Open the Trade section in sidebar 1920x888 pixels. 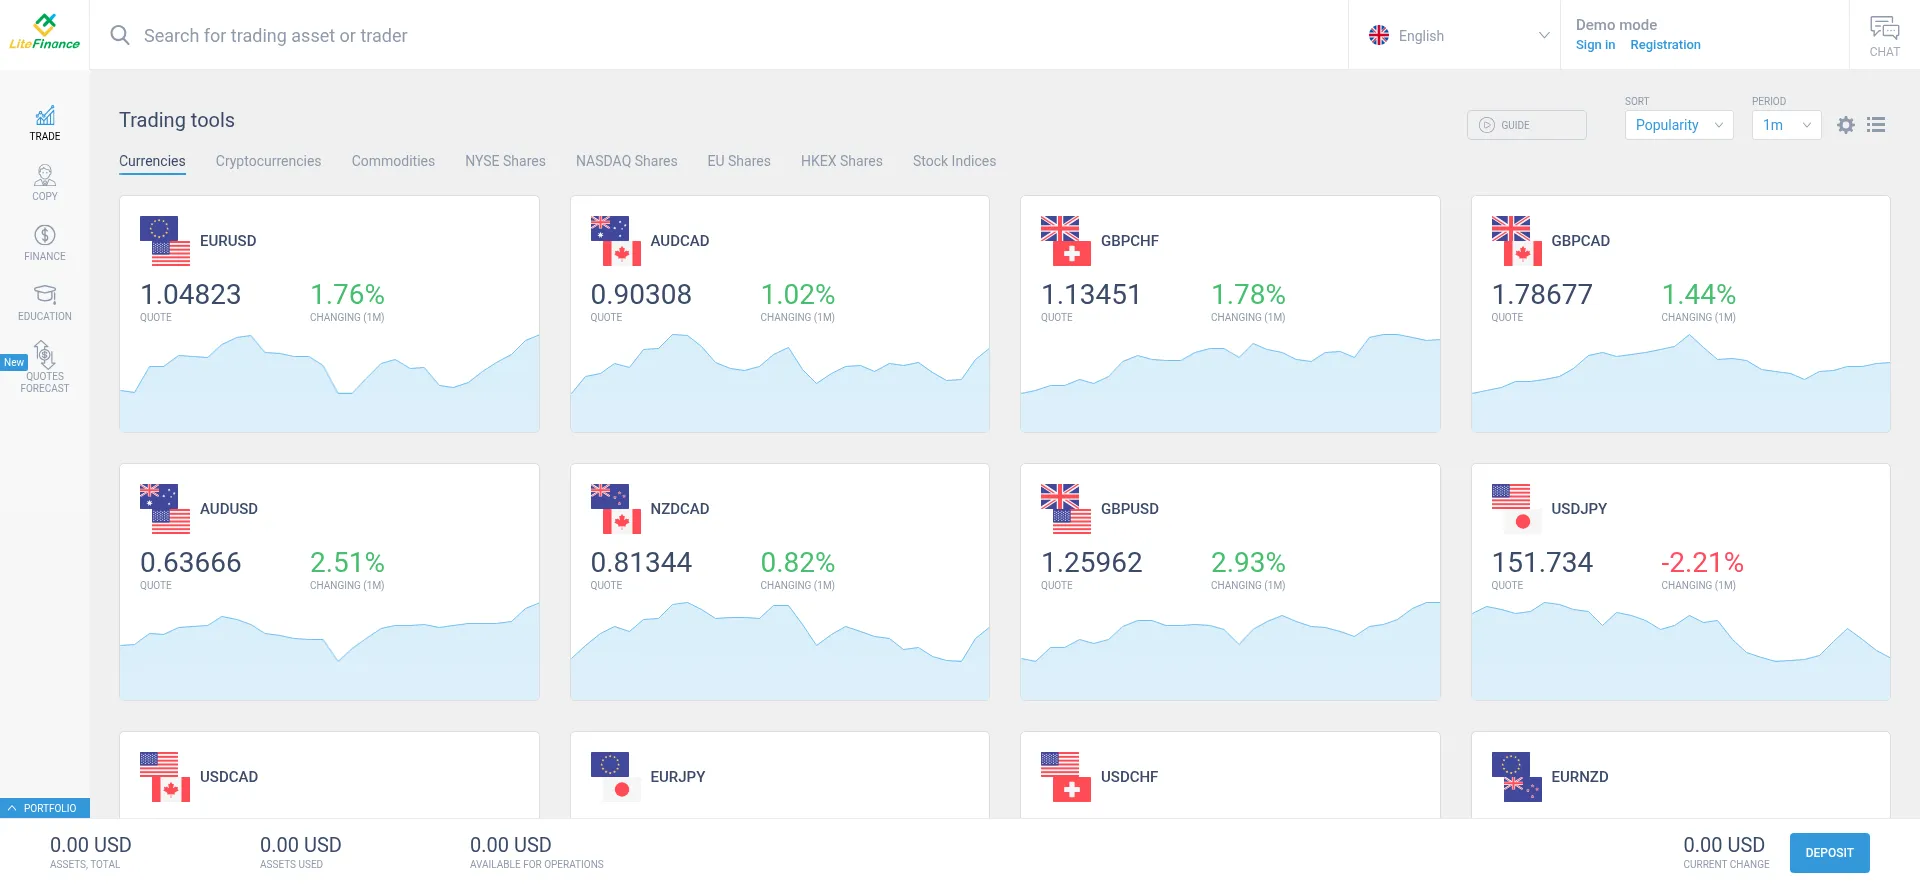[45, 123]
